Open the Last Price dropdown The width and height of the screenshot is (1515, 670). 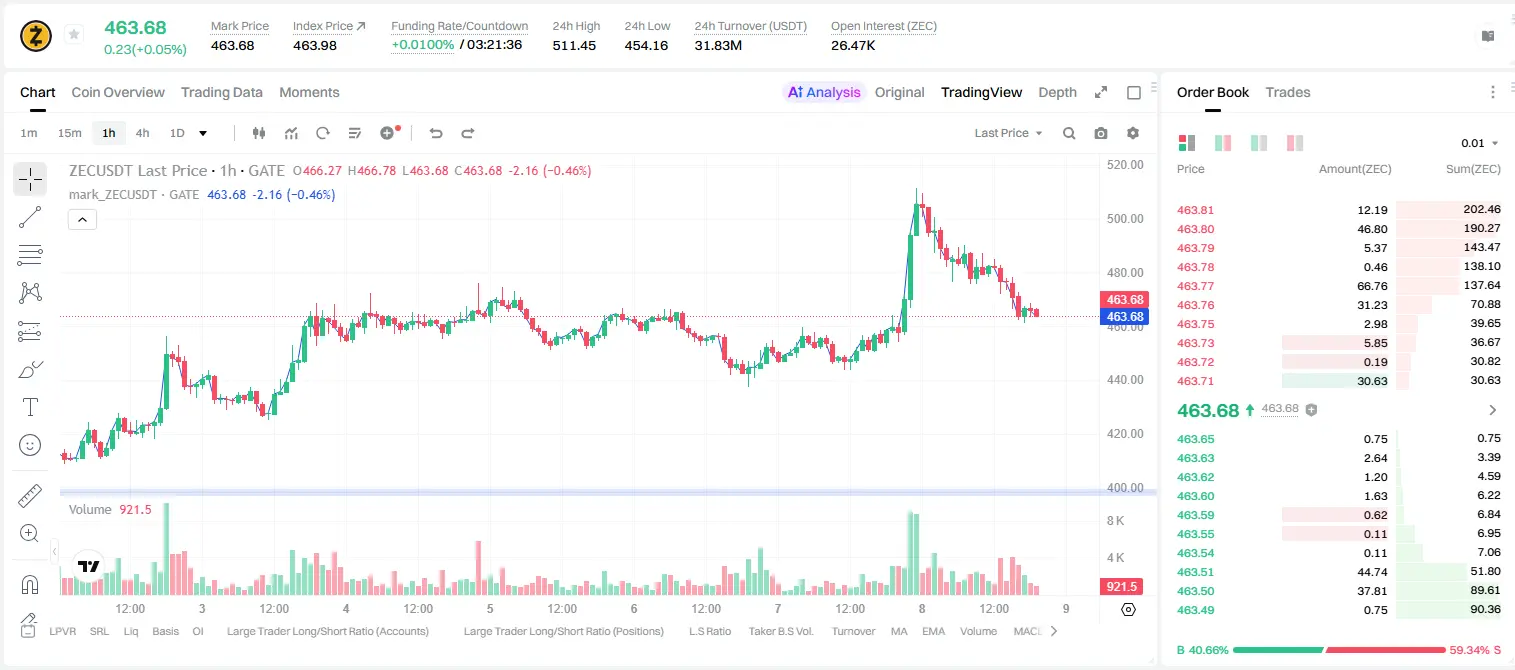1008,133
